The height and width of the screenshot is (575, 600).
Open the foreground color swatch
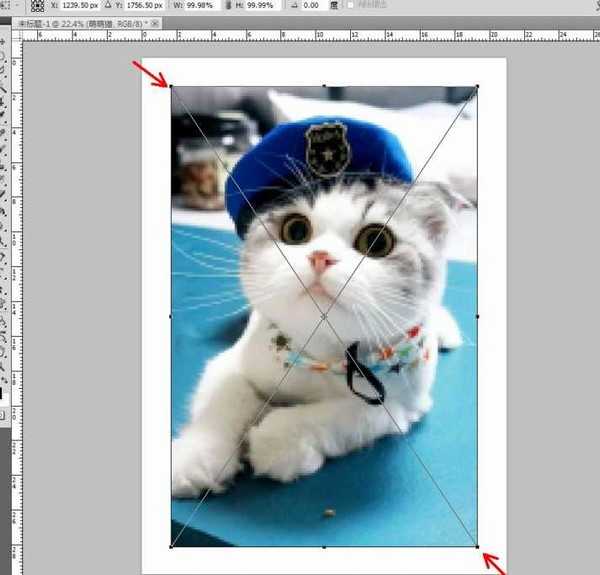[3, 392]
